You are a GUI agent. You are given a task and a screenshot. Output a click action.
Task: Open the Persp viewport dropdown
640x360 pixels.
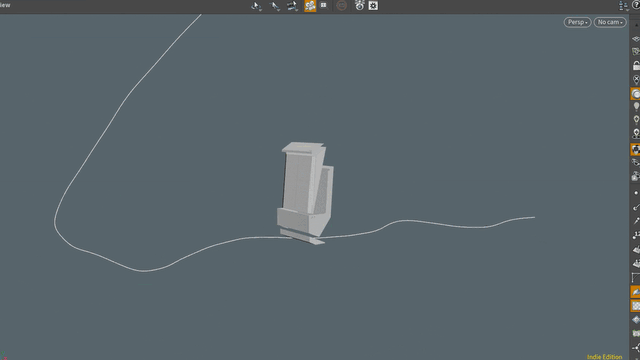[578, 22]
